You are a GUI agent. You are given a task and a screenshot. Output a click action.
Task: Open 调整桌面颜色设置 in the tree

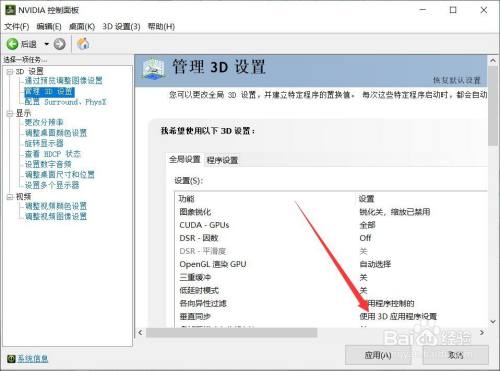56,133
